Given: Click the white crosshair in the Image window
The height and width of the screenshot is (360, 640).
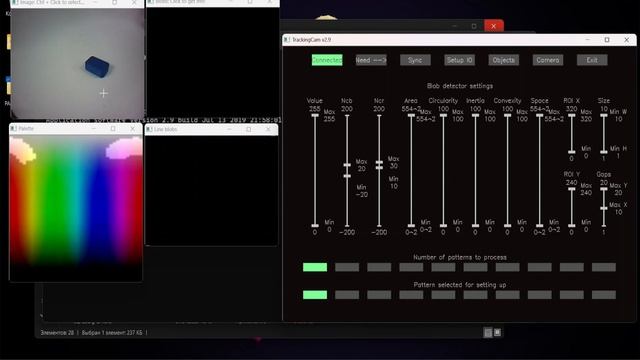Looking at the screenshot, I should tap(103, 93).
